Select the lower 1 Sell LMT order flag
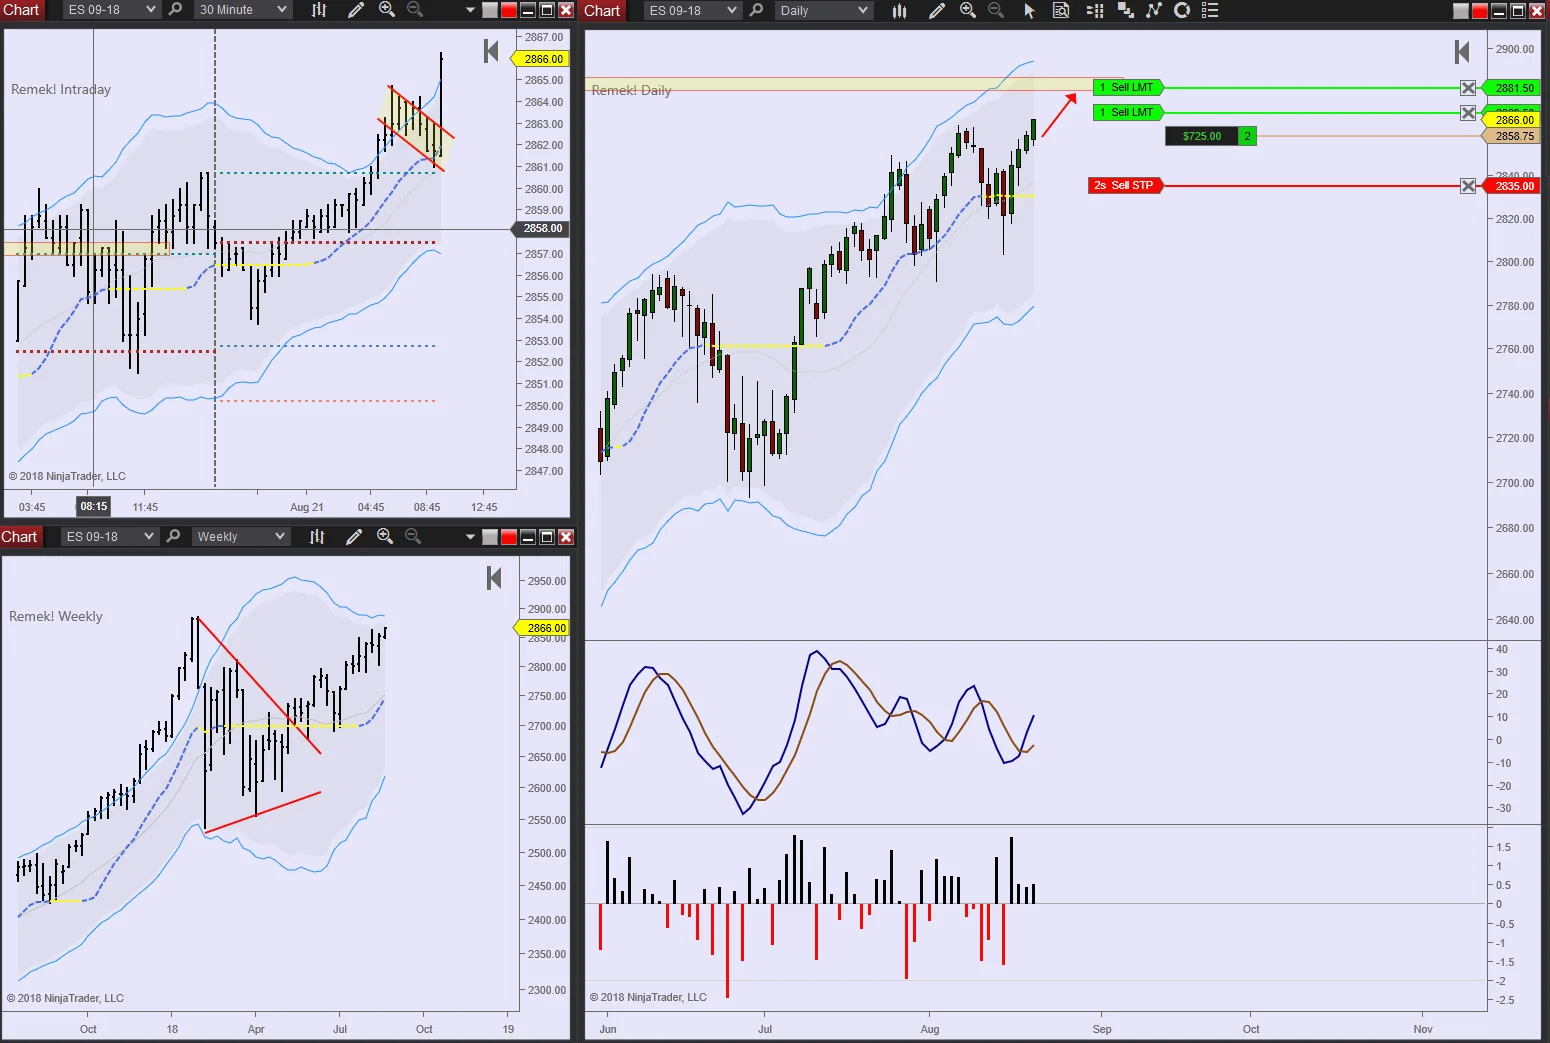The height and width of the screenshot is (1043, 1550). (x=1129, y=112)
